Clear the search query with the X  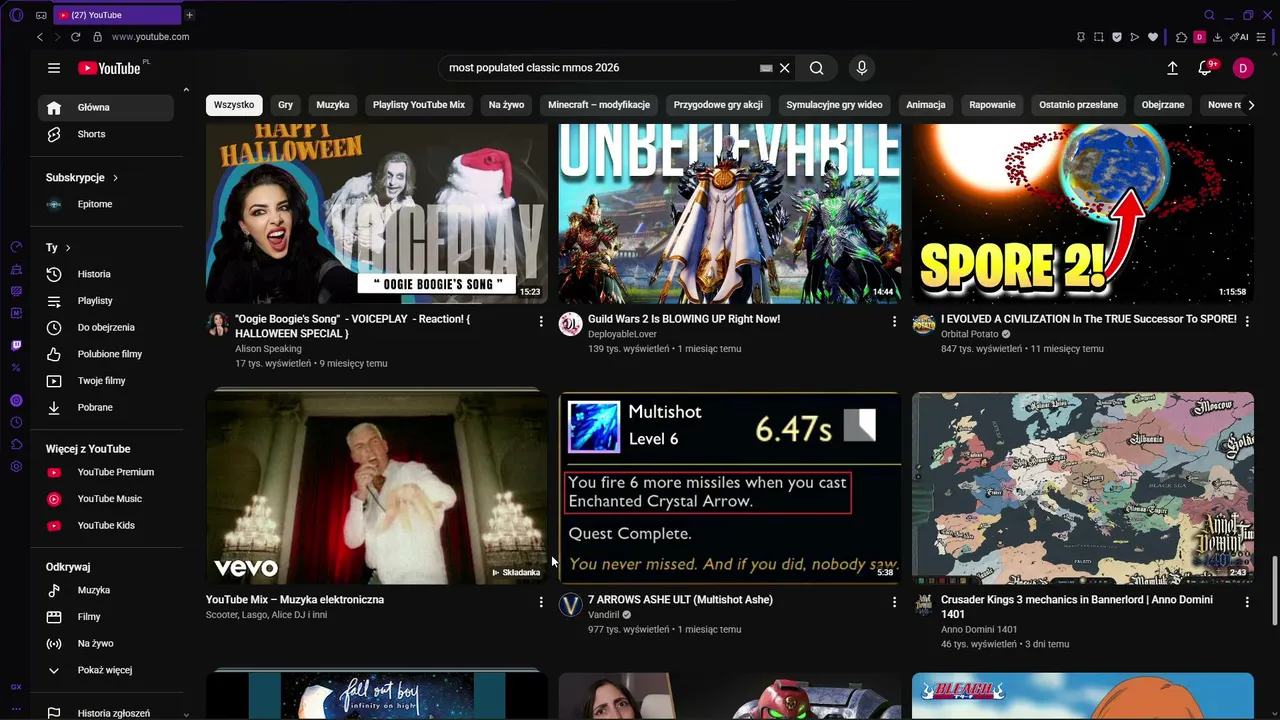click(x=785, y=68)
